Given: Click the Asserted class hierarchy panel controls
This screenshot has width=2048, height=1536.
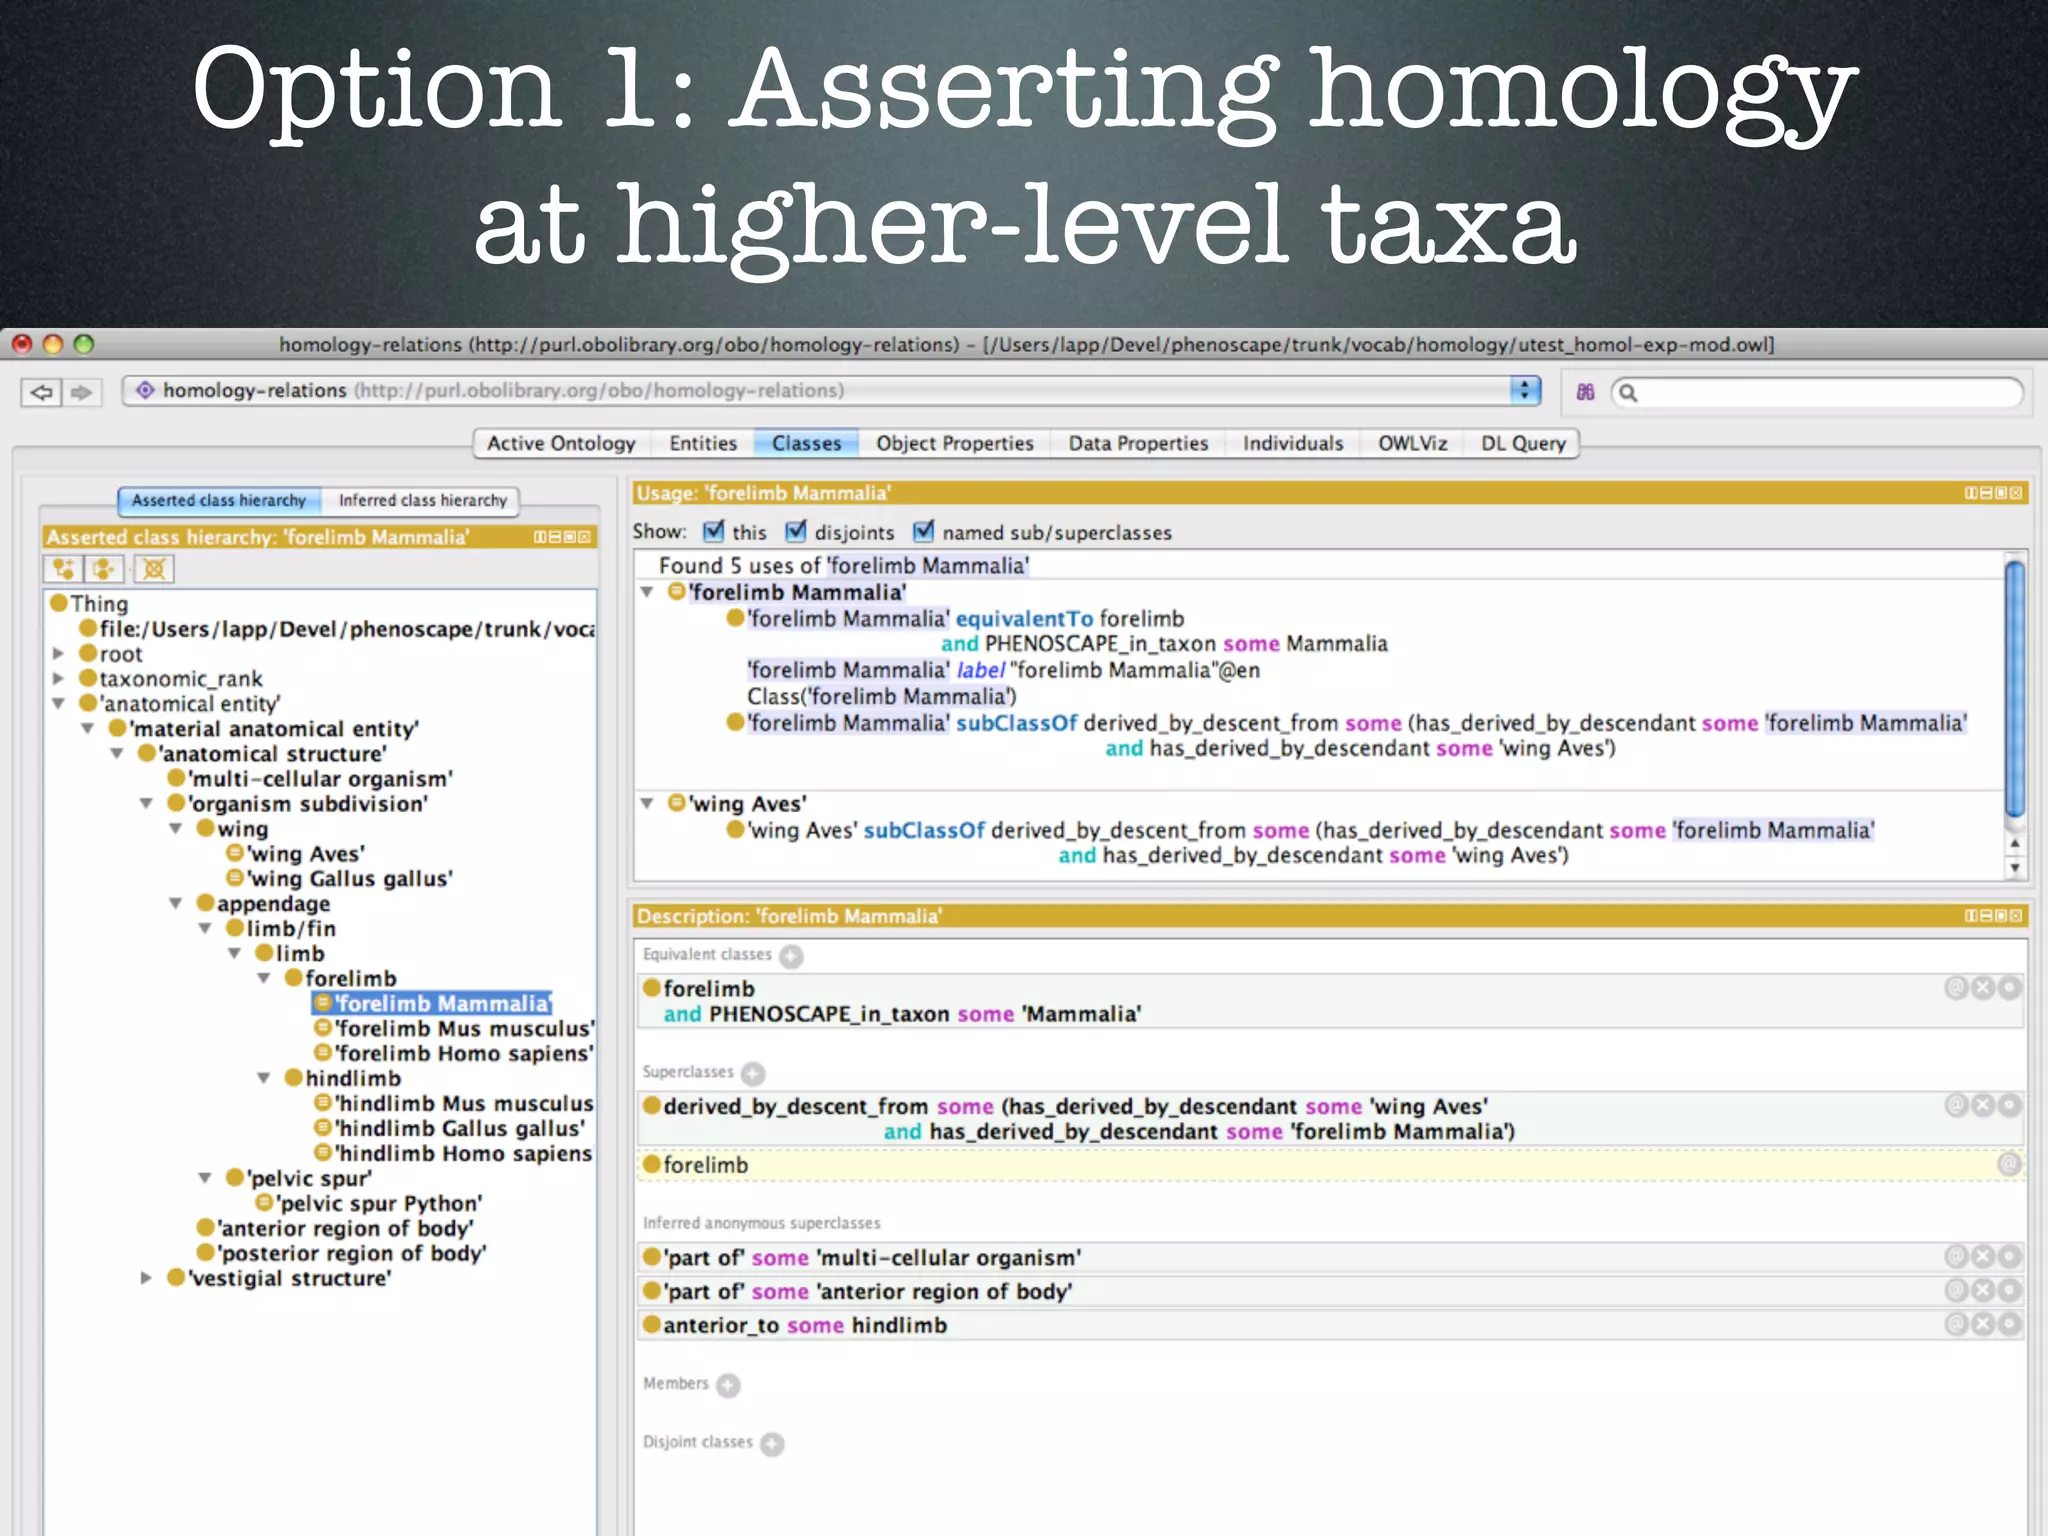Looking at the screenshot, I should coord(562,537).
